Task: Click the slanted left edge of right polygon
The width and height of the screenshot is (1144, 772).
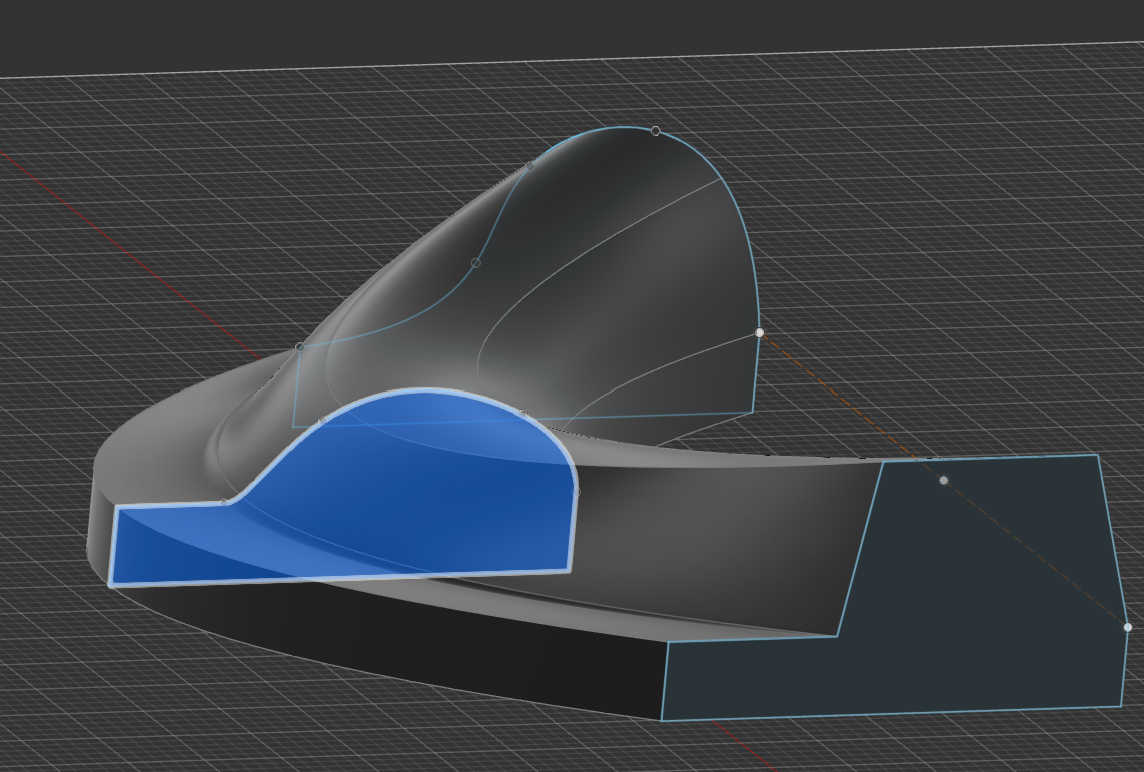Action: point(860,550)
